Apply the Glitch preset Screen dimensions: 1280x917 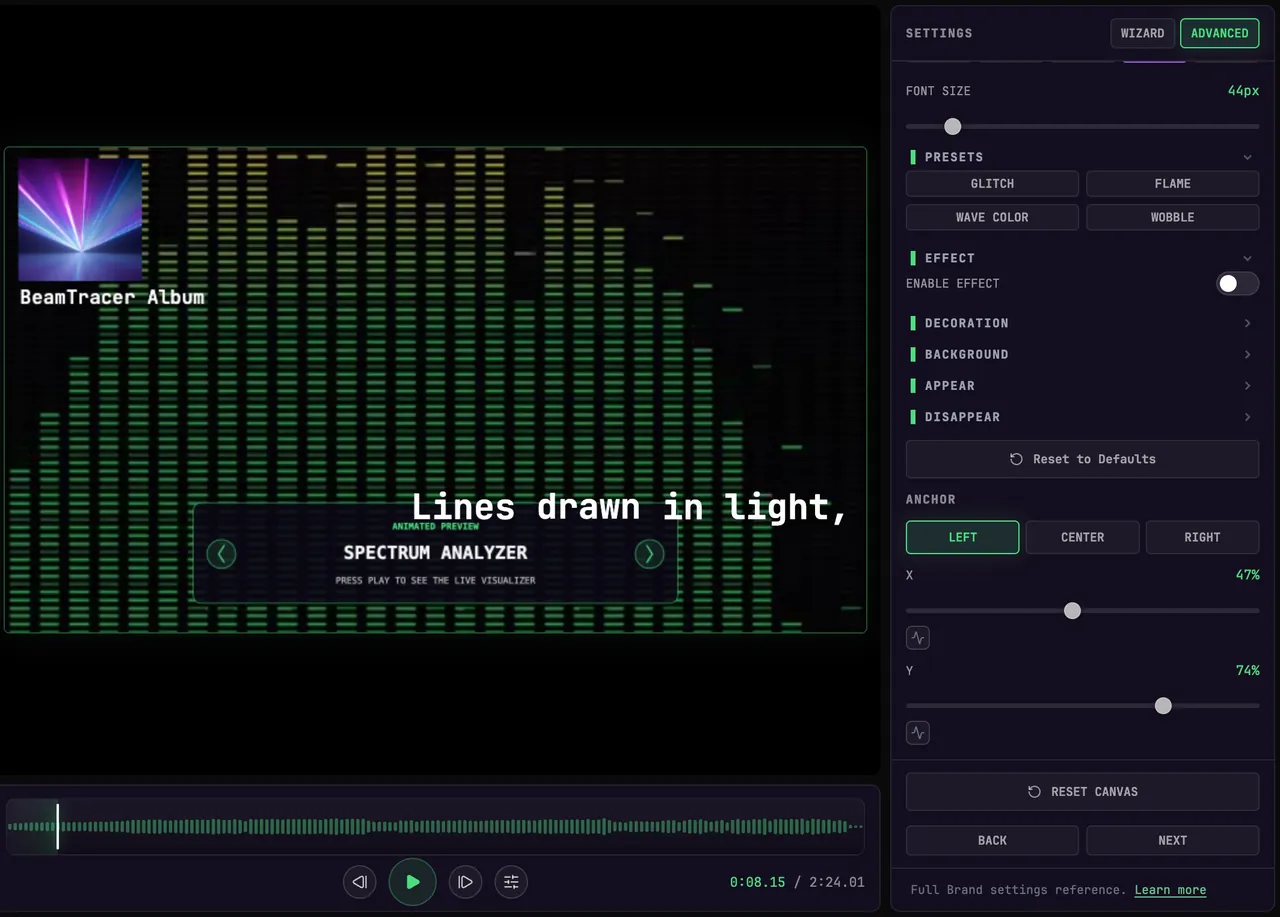pos(992,184)
